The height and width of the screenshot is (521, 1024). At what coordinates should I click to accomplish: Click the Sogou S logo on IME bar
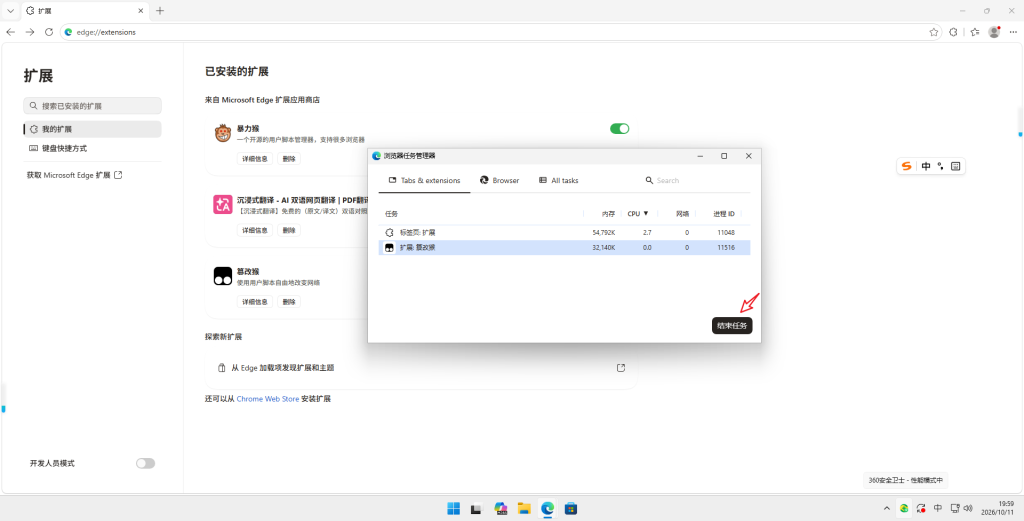click(906, 166)
